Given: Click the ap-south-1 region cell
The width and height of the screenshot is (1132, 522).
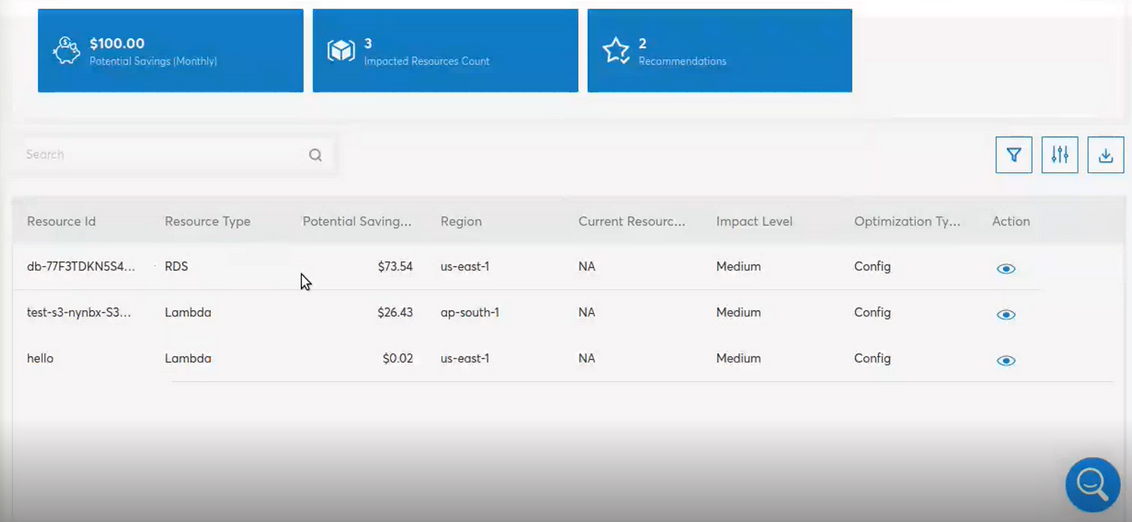Looking at the screenshot, I should [x=470, y=313].
